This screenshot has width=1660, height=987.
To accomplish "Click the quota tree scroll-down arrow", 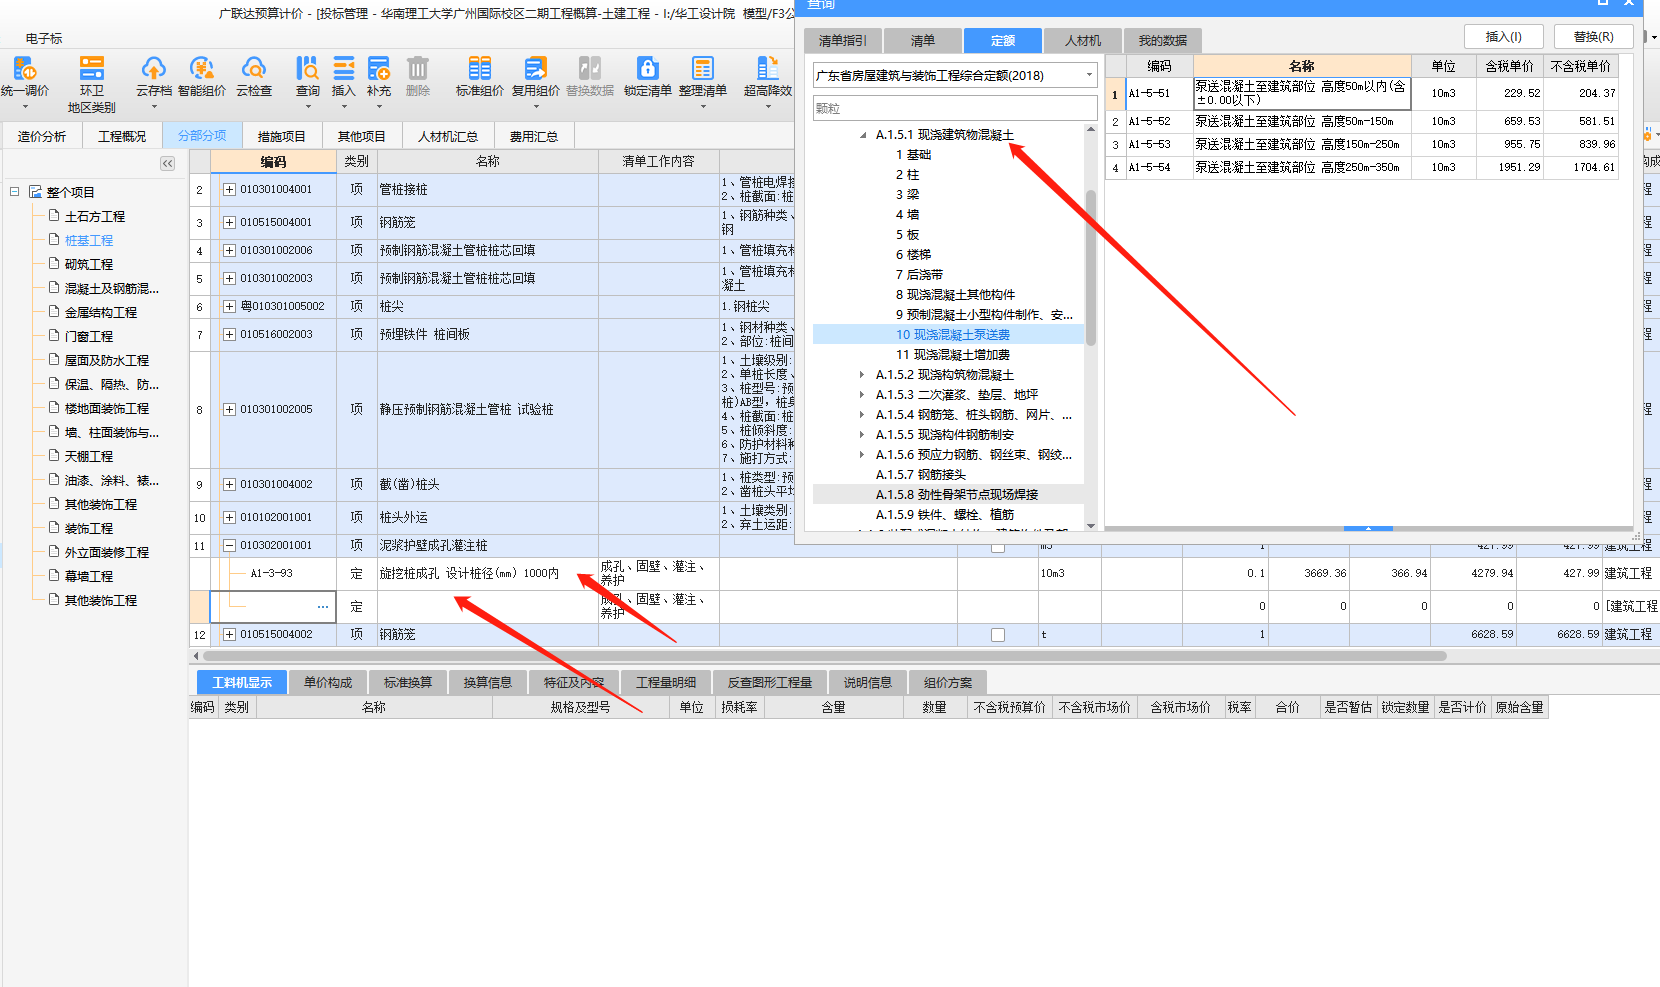I will (x=1090, y=525).
